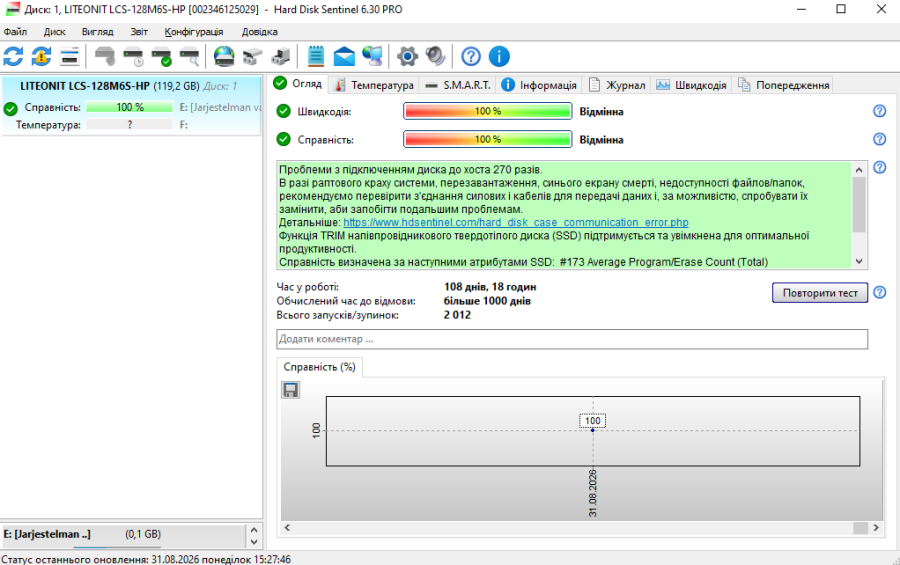The width and height of the screenshot is (900, 565).
Task: Open the Файл menu
Action: coord(15,32)
